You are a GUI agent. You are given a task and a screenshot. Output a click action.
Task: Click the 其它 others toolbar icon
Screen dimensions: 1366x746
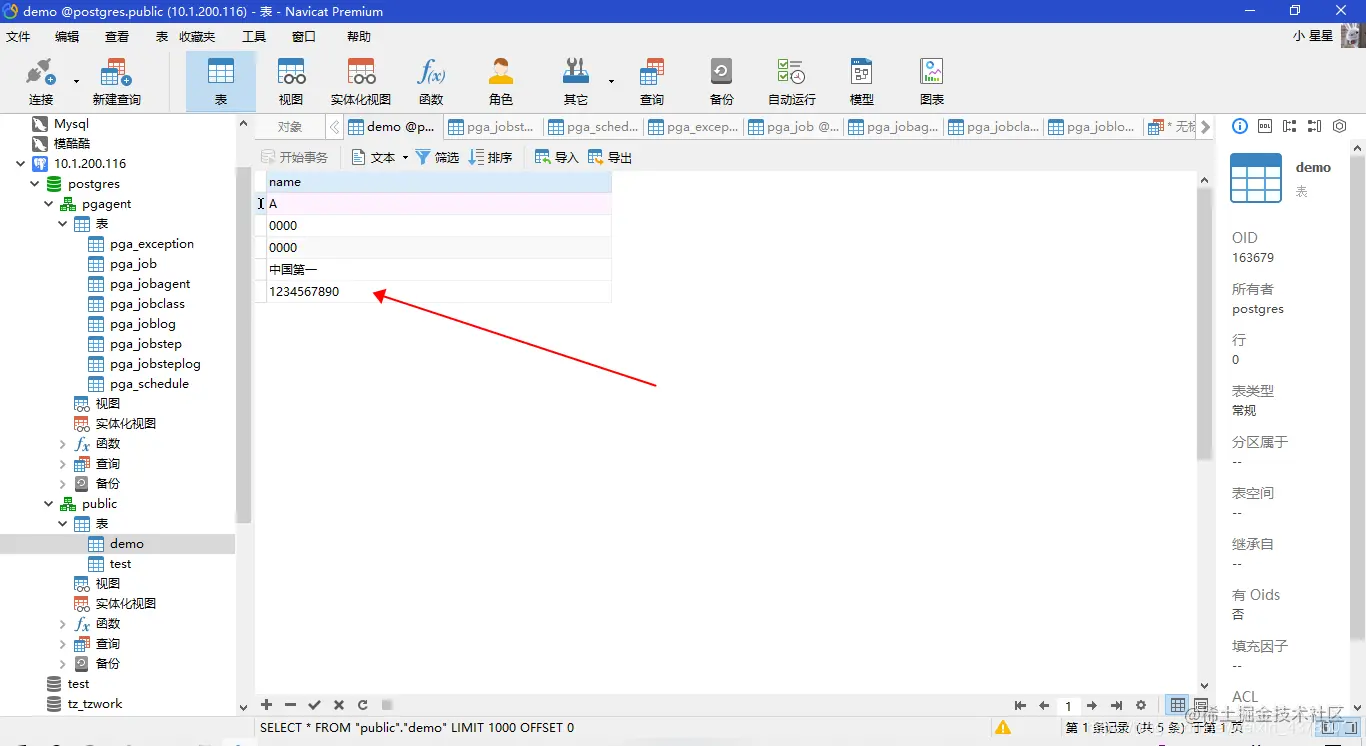(x=576, y=81)
